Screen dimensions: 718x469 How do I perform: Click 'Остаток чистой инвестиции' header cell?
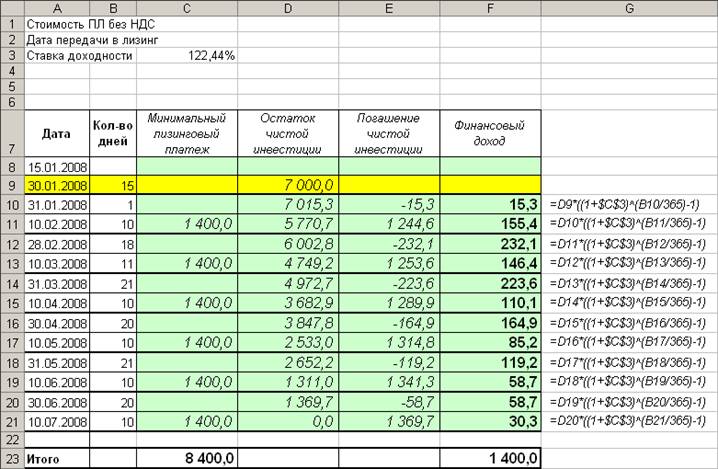(288, 132)
